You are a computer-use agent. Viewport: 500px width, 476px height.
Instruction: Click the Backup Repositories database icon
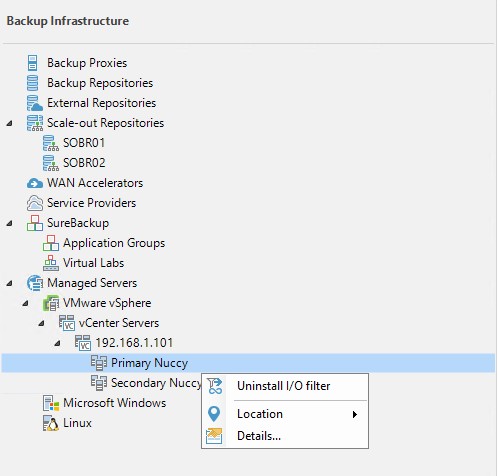pyautogui.click(x=32, y=83)
